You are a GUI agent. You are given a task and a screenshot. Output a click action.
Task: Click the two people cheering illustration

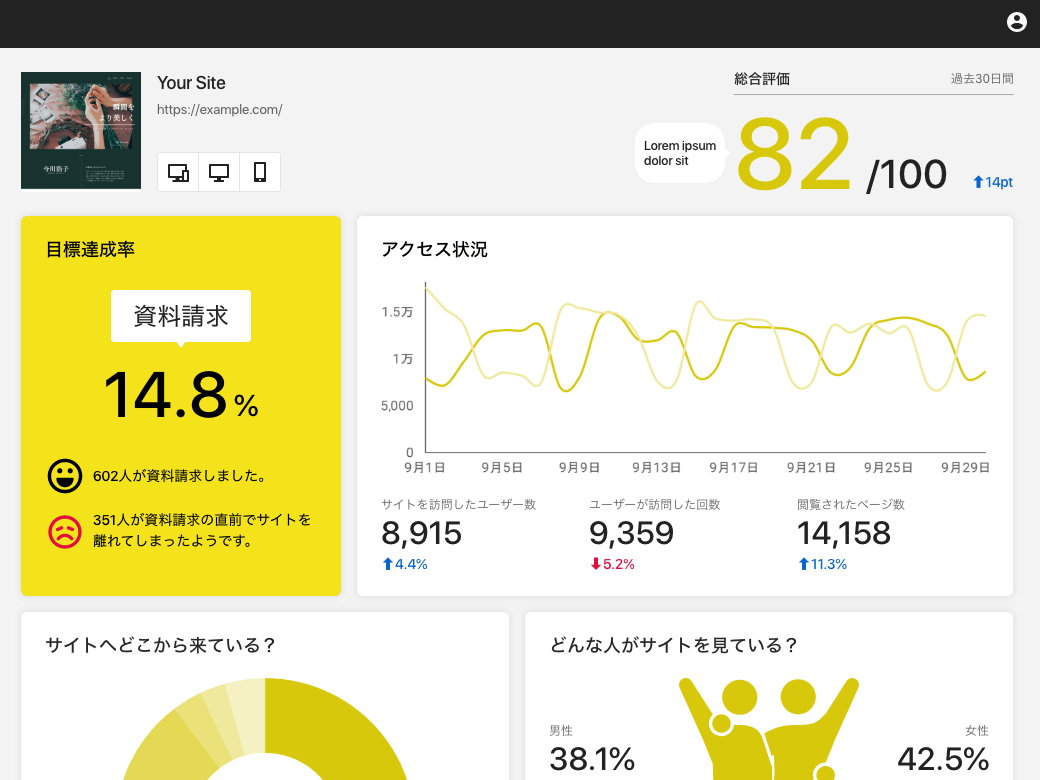pyautogui.click(x=769, y=729)
